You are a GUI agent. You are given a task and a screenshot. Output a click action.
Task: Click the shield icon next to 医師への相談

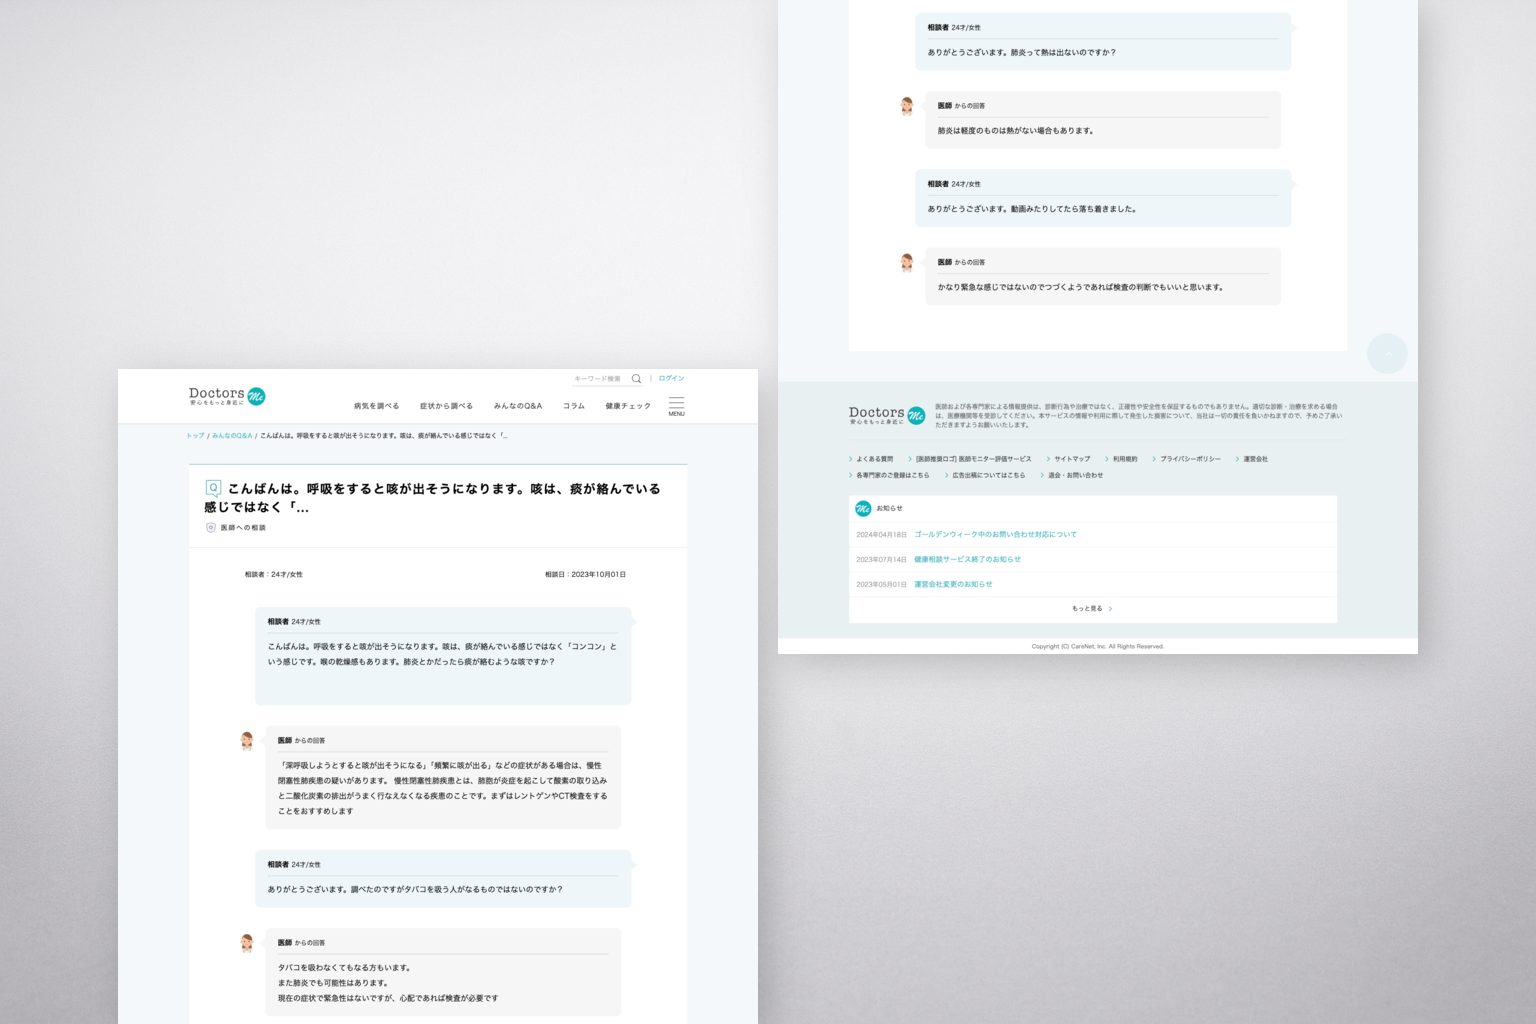[x=210, y=527]
